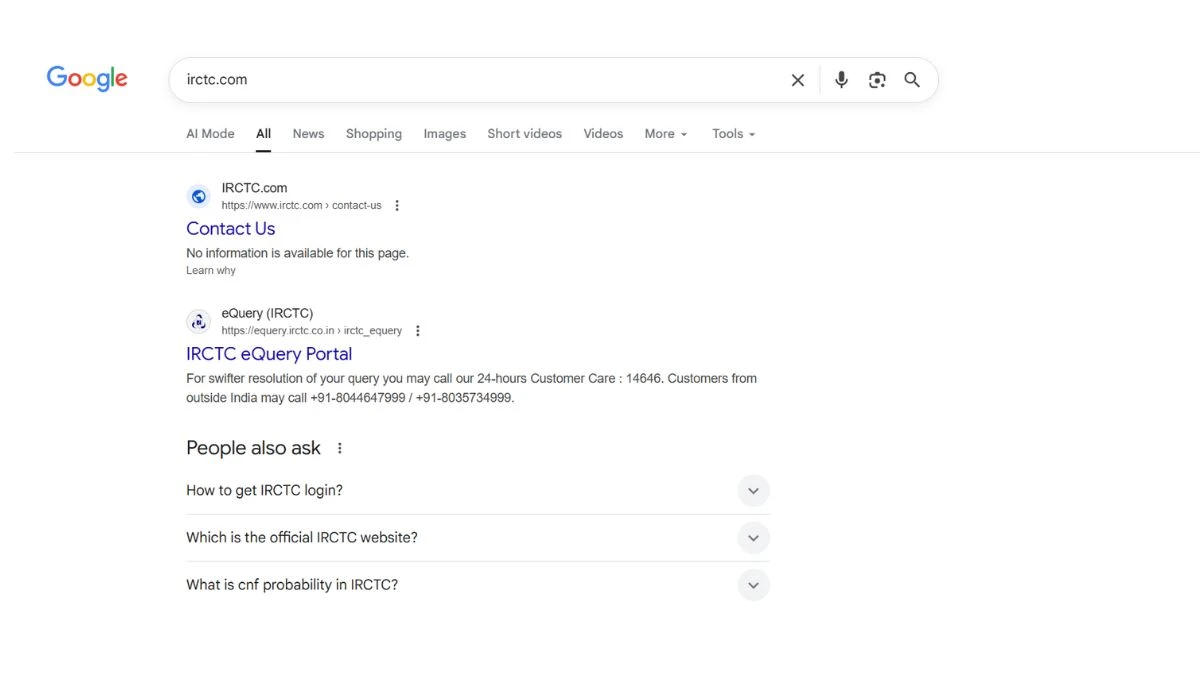Image resolution: width=1200 pixels, height=675 pixels.
Task: Open the More dropdown menu
Action: tap(666, 134)
